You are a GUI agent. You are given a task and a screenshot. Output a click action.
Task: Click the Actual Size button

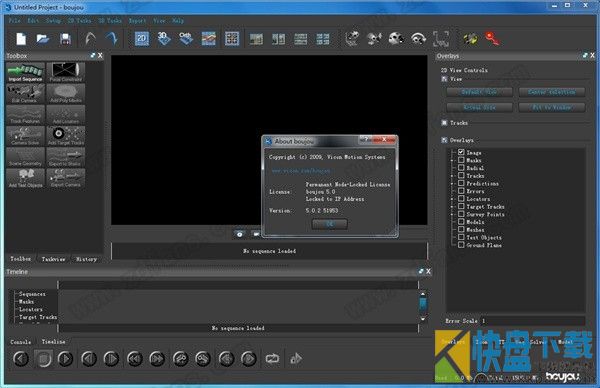click(479, 108)
